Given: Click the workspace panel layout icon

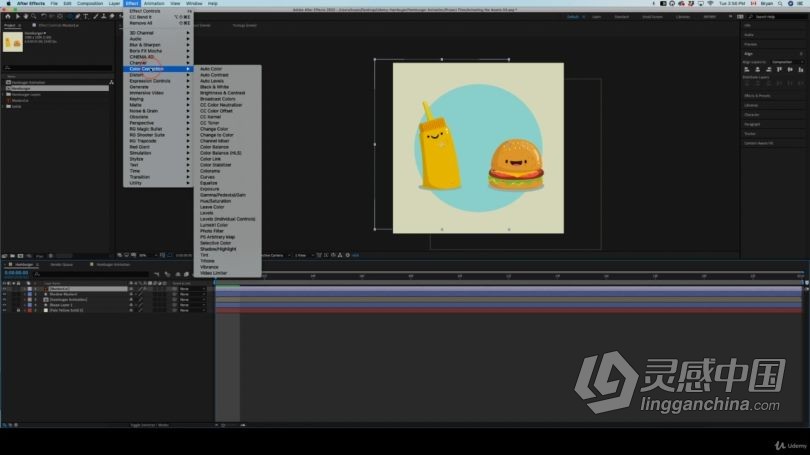Looking at the screenshot, I should 740,17.
